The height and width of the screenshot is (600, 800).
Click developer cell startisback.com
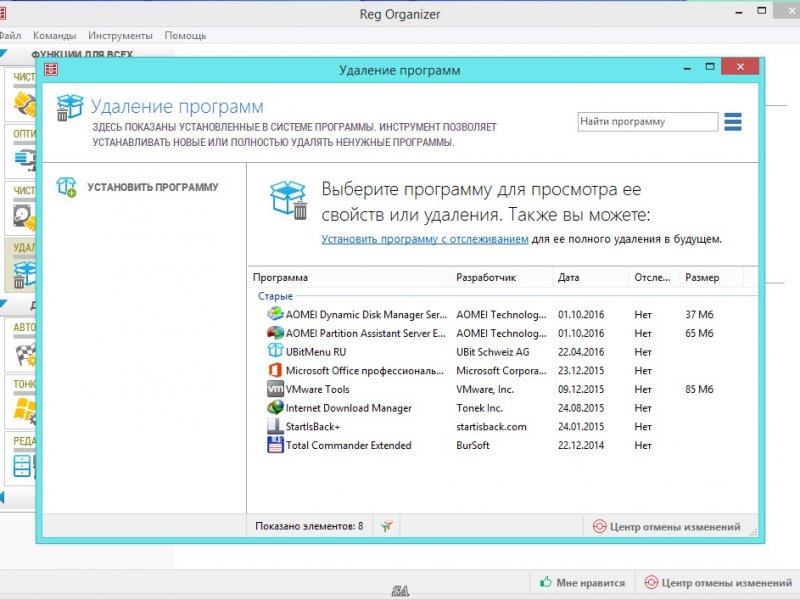click(x=491, y=427)
